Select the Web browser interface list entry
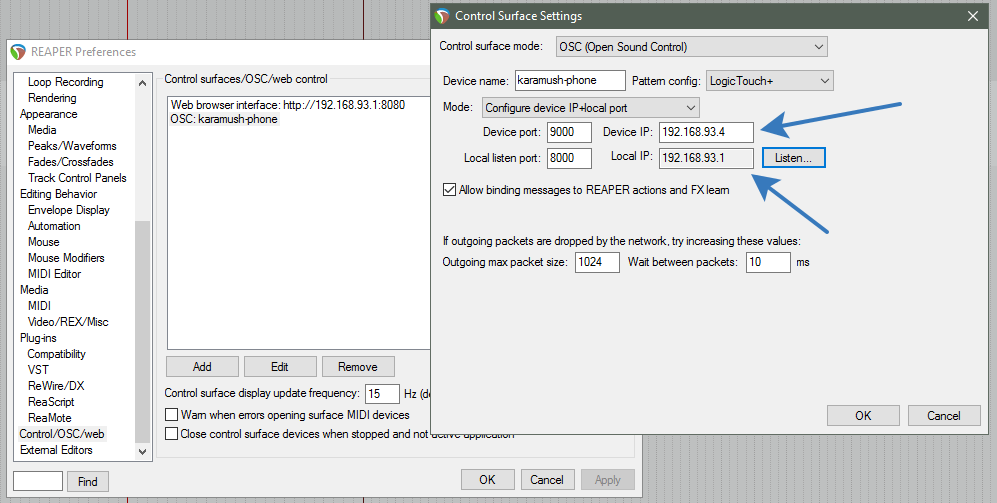 (287, 104)
